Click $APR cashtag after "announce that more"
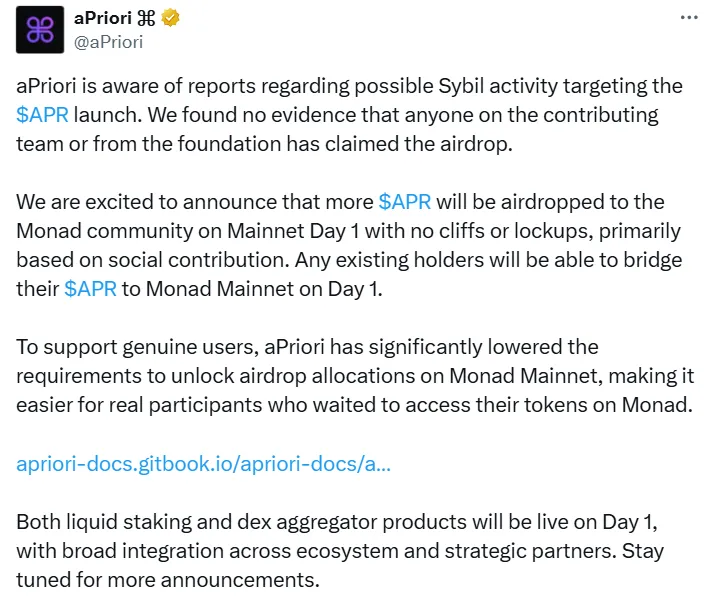This screenshot has width=705, height=601. click(405, 202)
